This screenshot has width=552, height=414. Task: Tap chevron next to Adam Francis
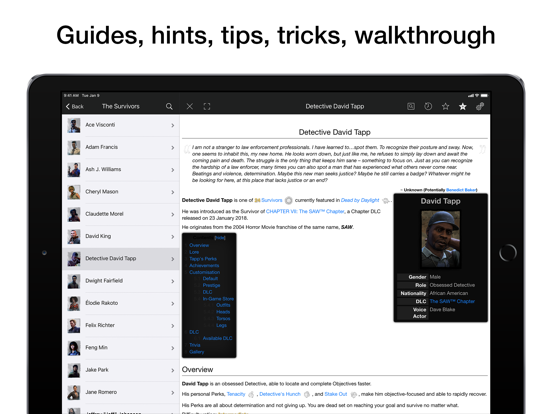coord(173,148)
